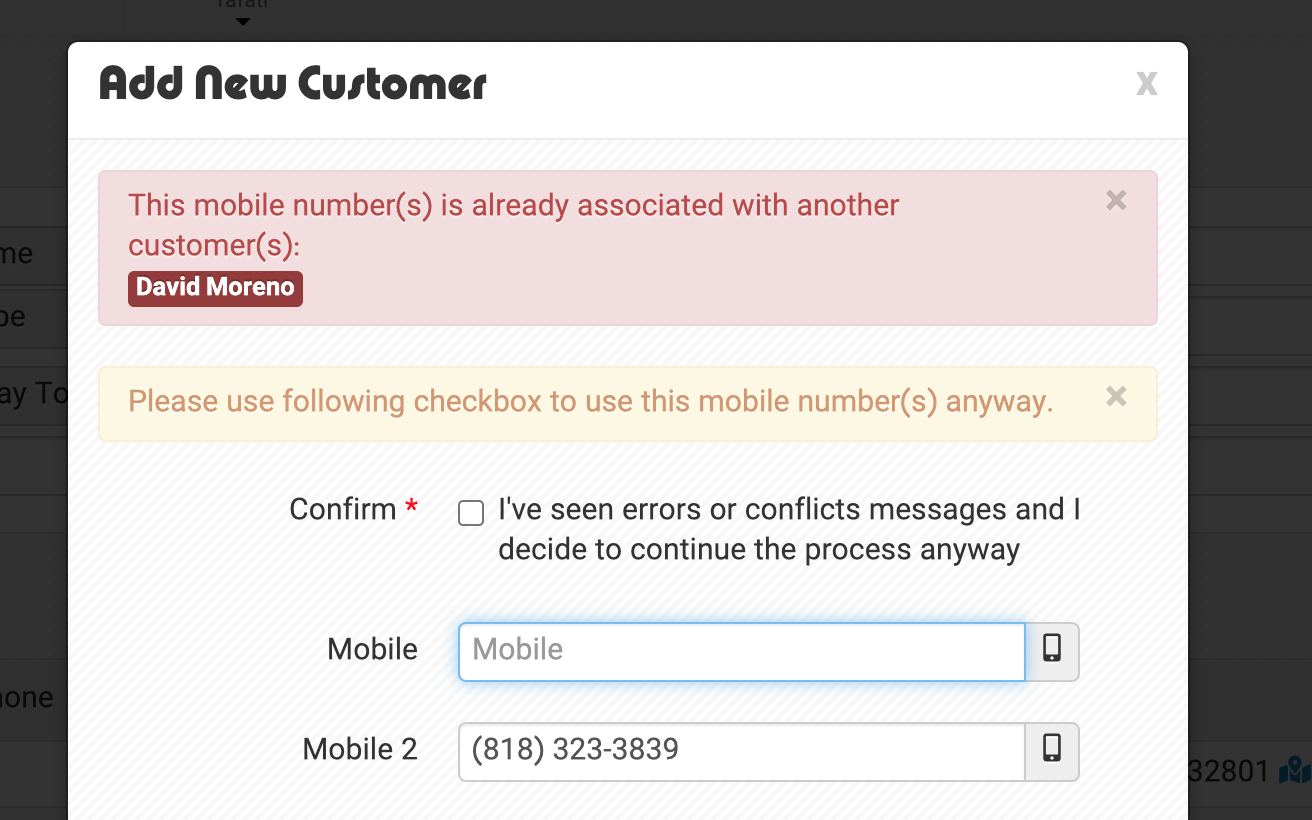1312x820 pixels.
Task: Click the Mobile field label
Action: point(372,649)
